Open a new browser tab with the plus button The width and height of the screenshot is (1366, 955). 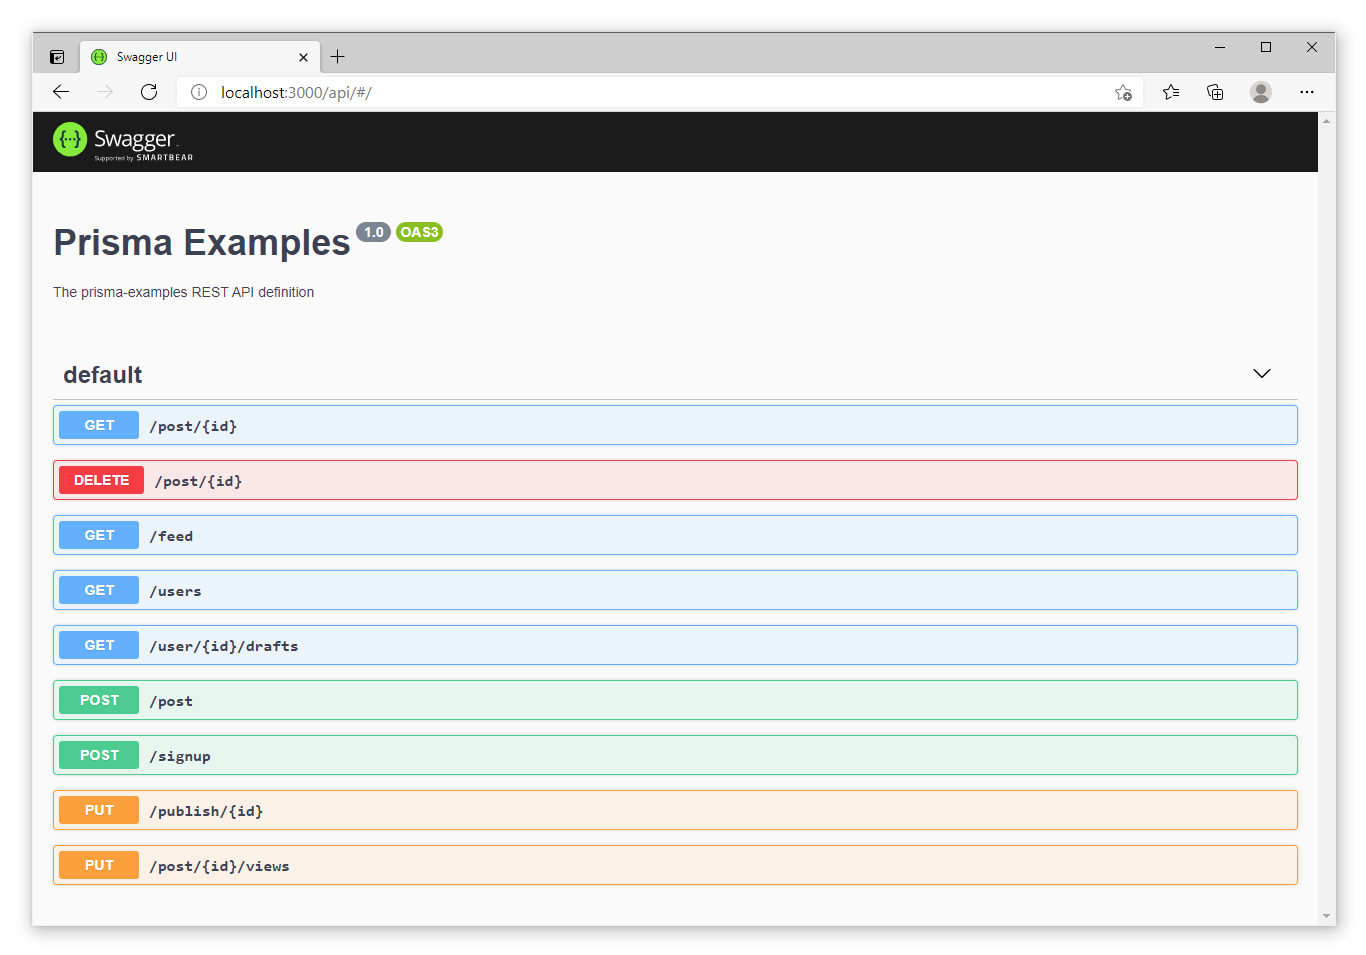337,57
